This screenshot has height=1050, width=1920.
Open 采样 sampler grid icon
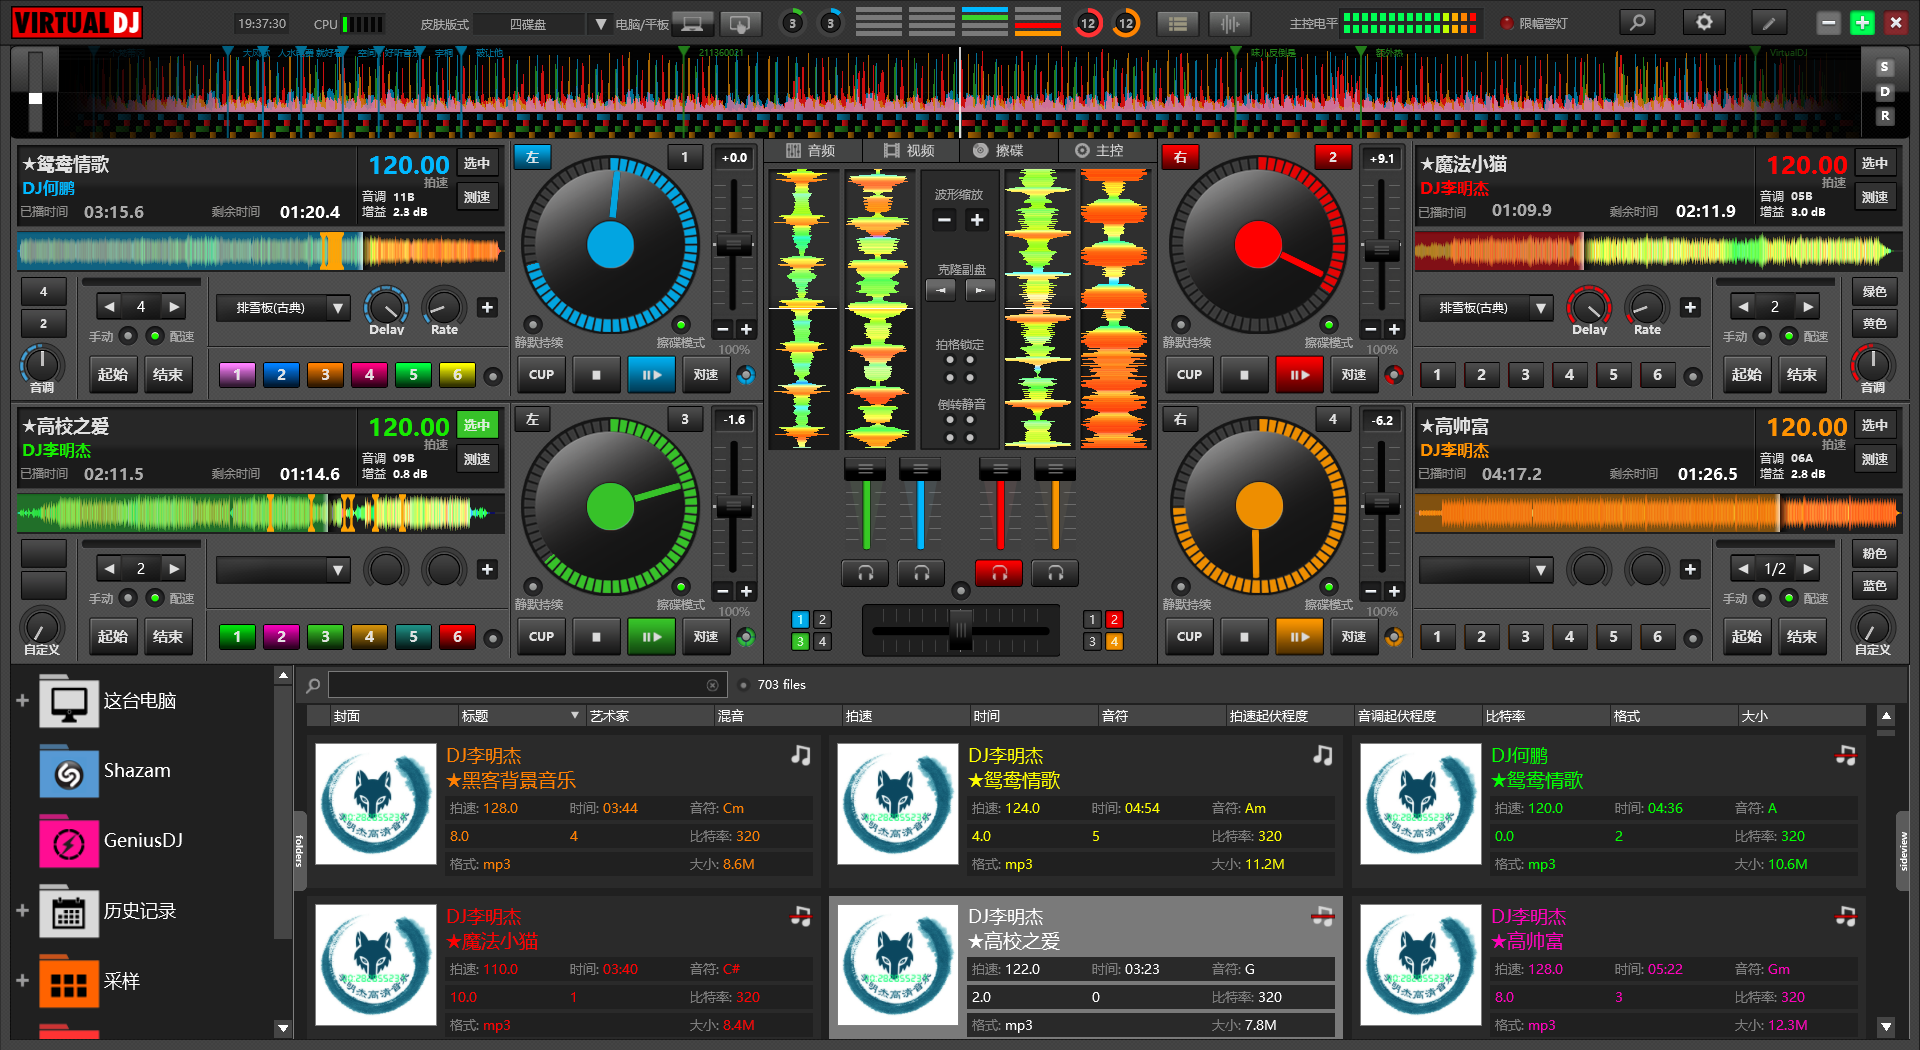point(69,982)
